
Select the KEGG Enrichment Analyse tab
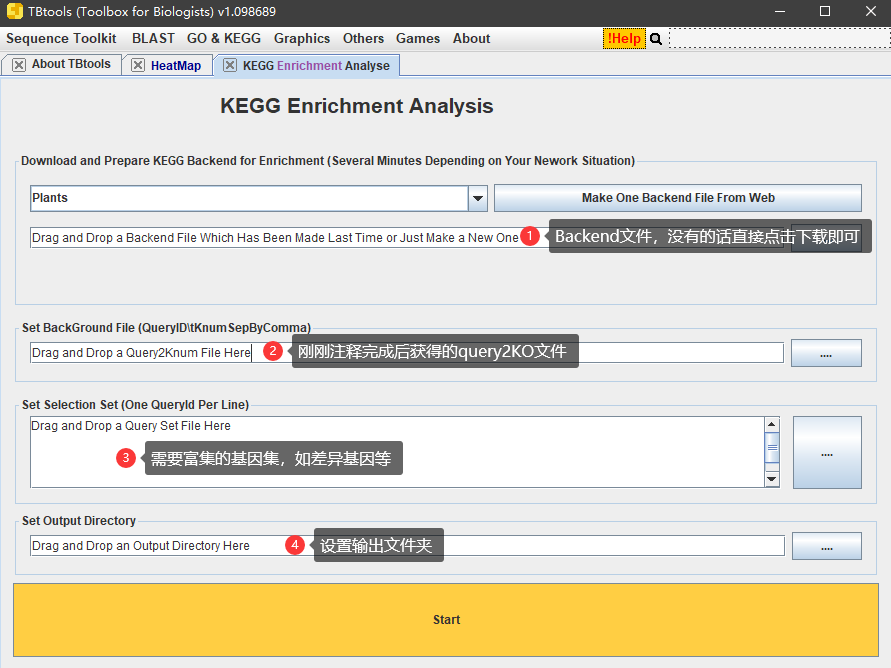(x=316, y=66)
